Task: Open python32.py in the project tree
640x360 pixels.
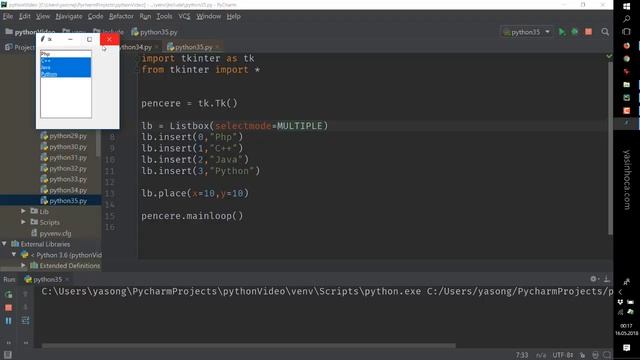Action: 68,168
